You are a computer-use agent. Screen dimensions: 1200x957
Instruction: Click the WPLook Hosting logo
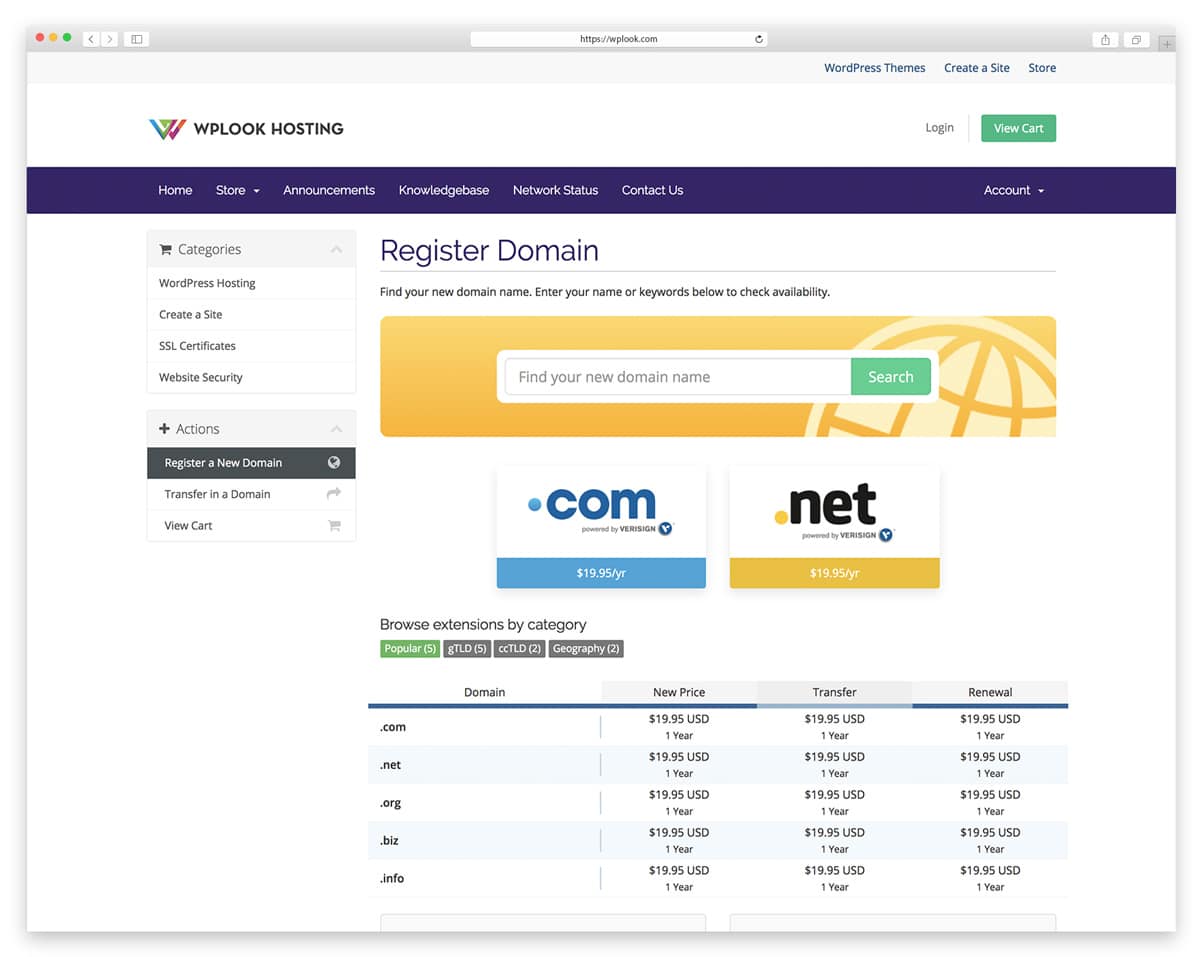[246, 128]
